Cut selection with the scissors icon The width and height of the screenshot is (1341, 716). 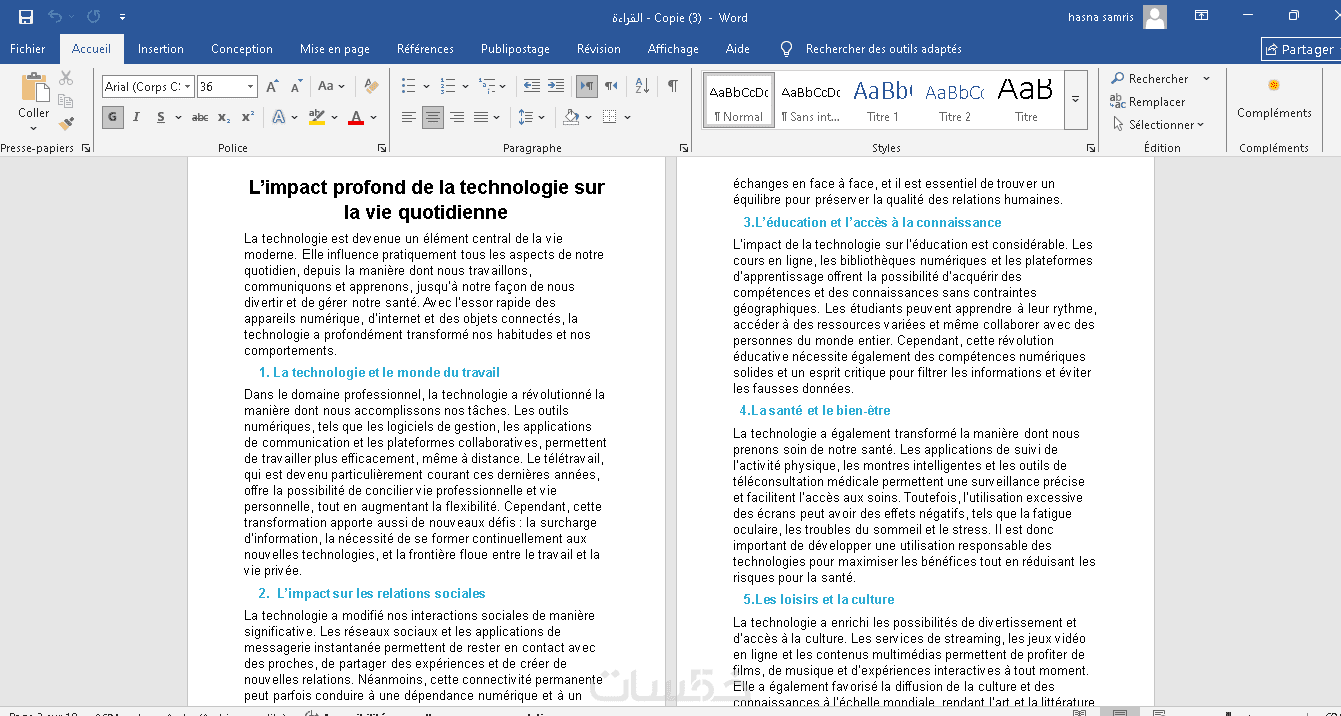pyautogui.click(x=66, y=78)
